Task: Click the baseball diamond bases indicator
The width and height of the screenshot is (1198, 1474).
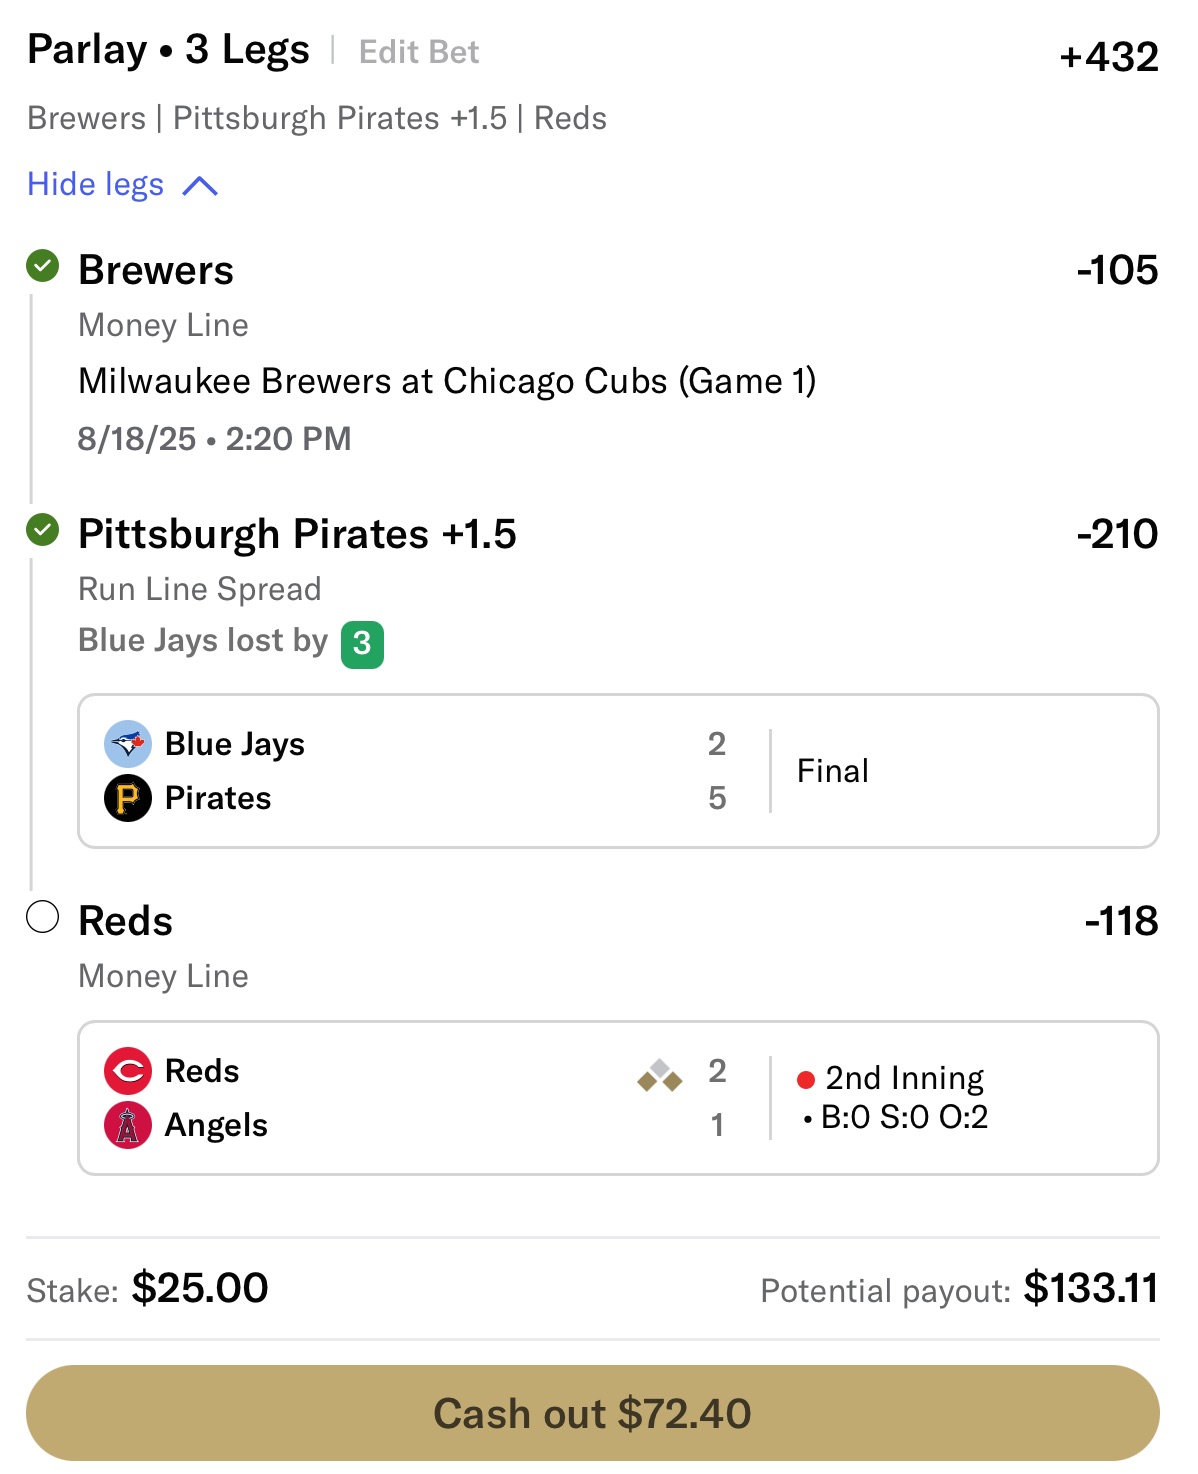Action: click(660, 1076)
